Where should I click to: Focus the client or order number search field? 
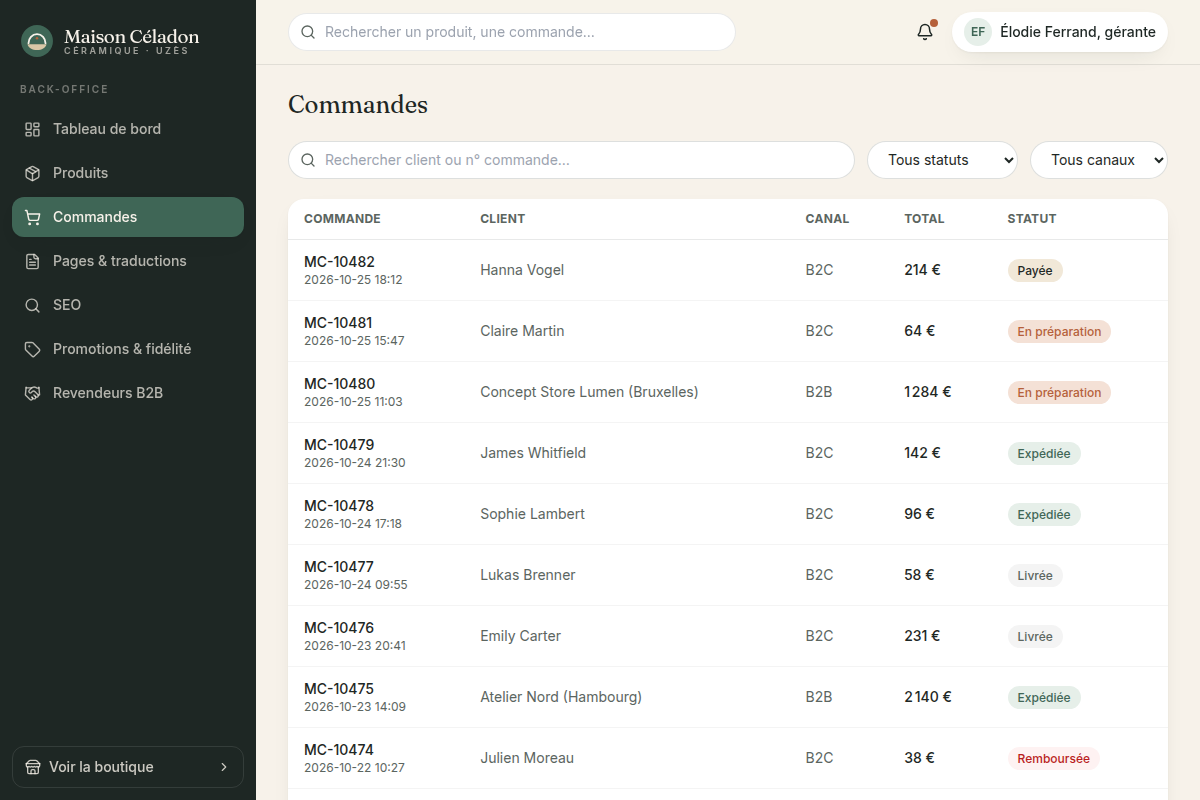pyautogui.click(x=571, y=160)
